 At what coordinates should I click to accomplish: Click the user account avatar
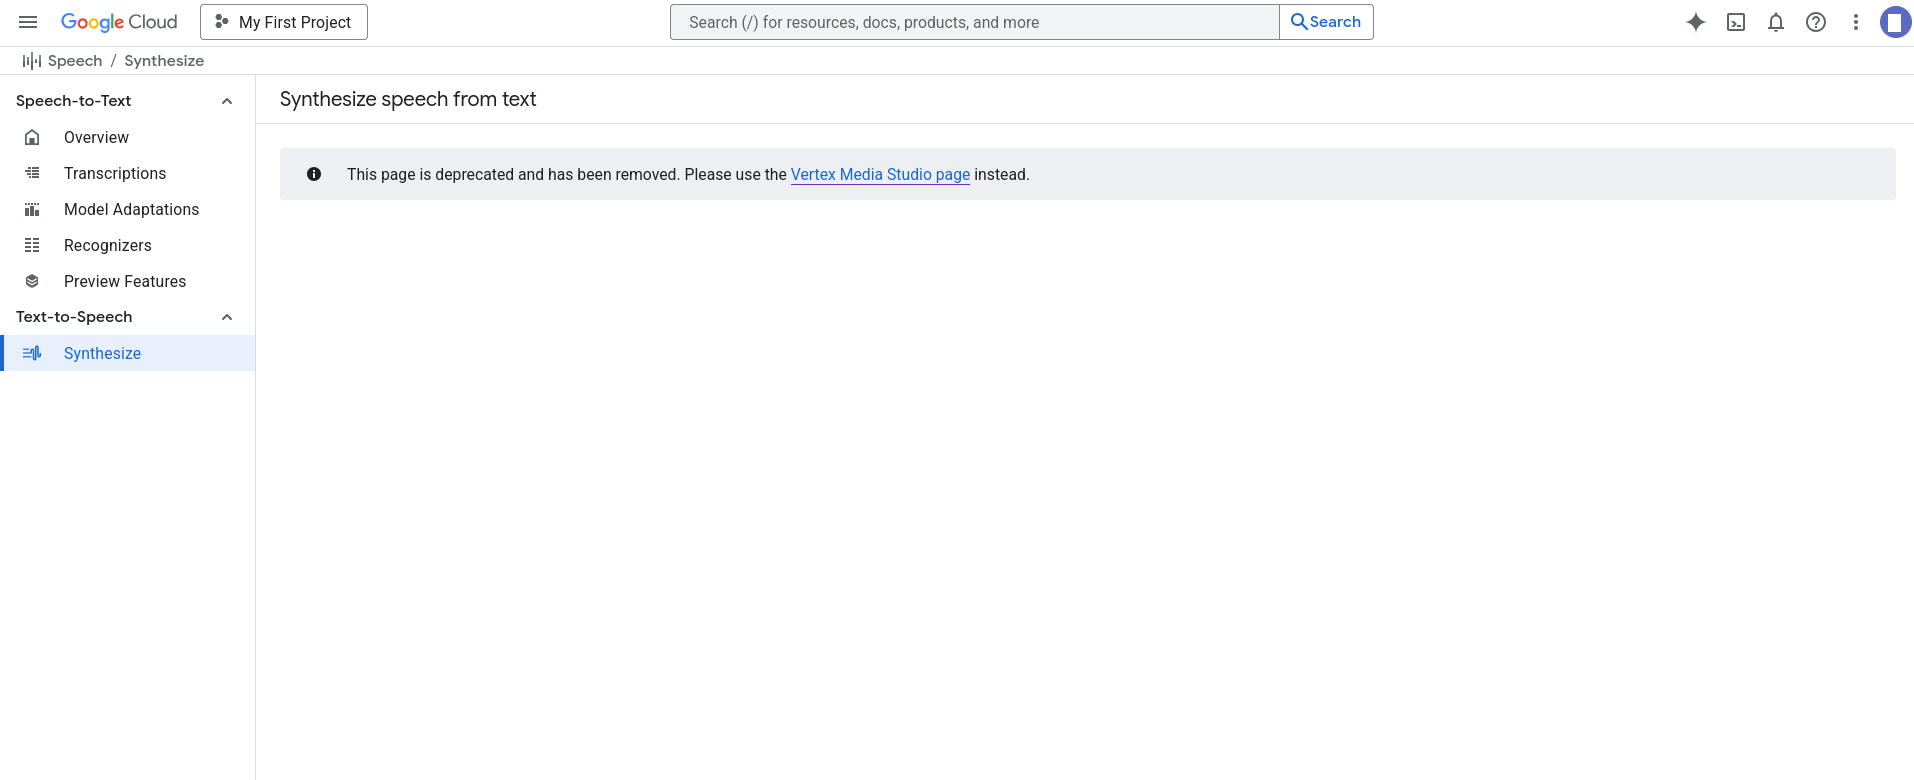coord(1894,22)
